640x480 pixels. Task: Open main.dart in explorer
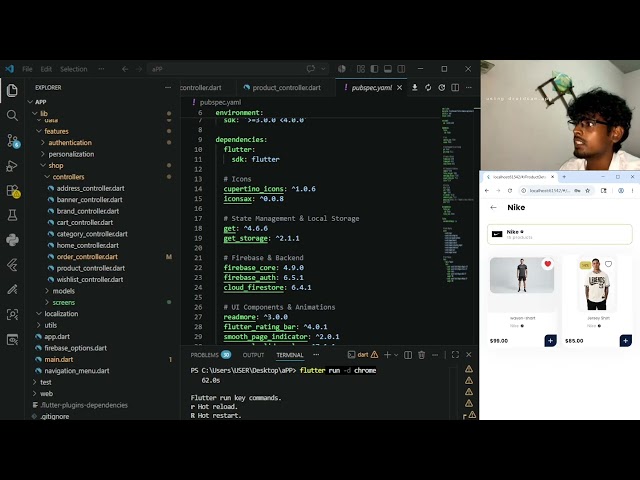pos(58,360)
